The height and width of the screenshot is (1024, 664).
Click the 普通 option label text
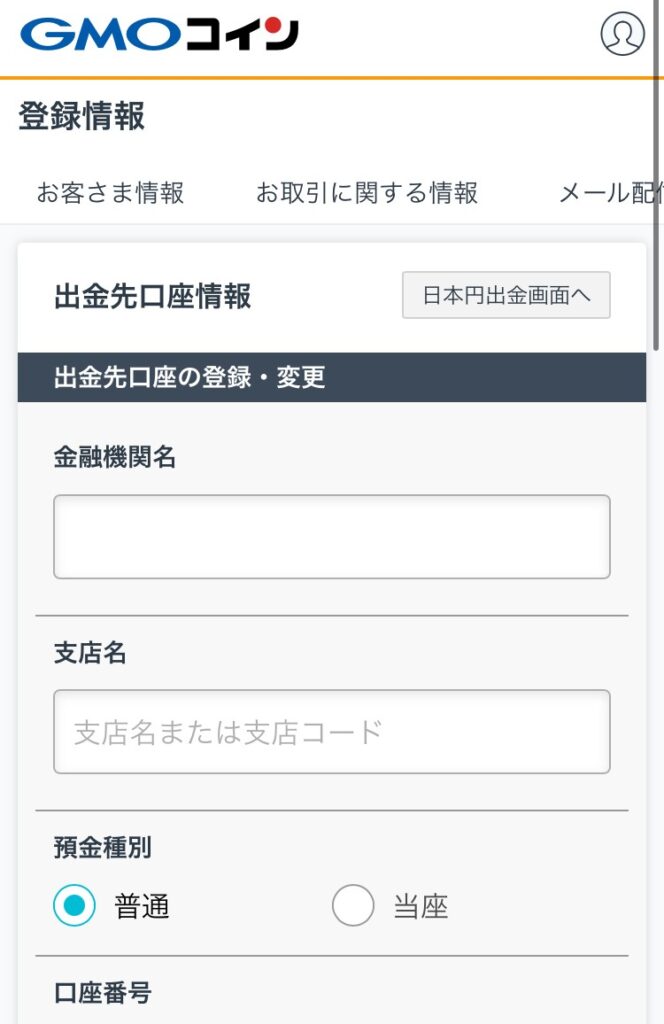tap(142, 907)
